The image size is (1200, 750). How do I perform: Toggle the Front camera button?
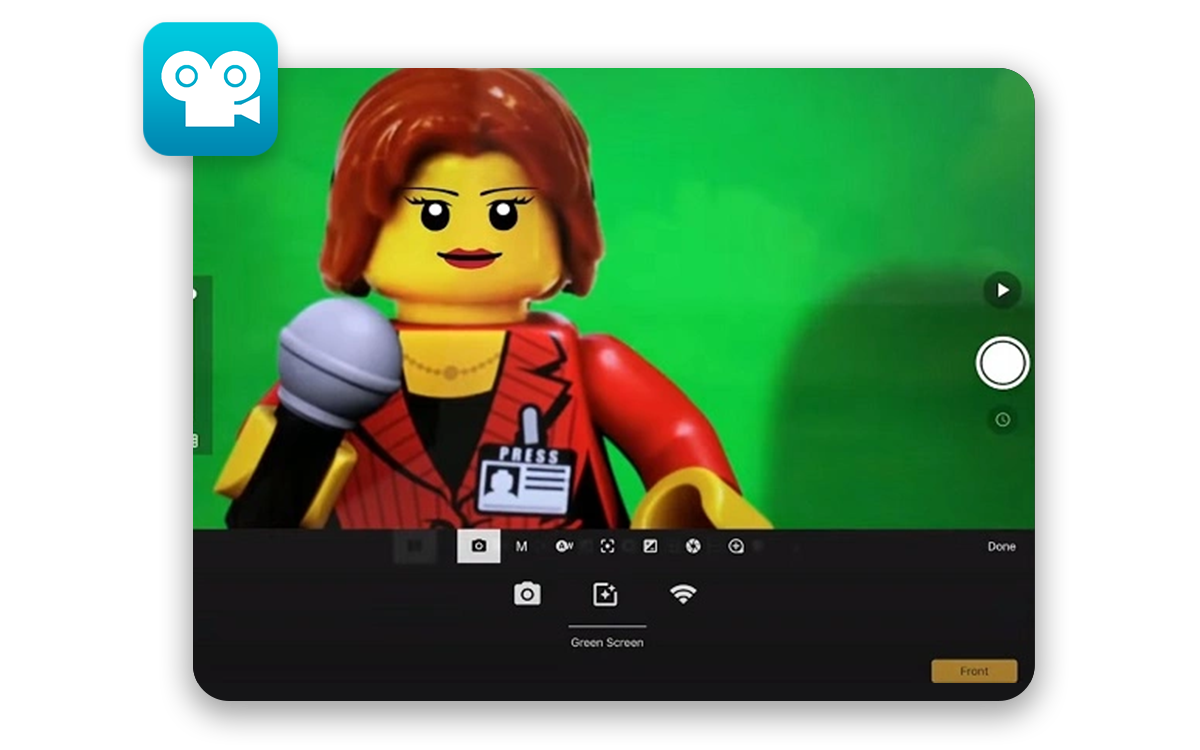[974, 671]
